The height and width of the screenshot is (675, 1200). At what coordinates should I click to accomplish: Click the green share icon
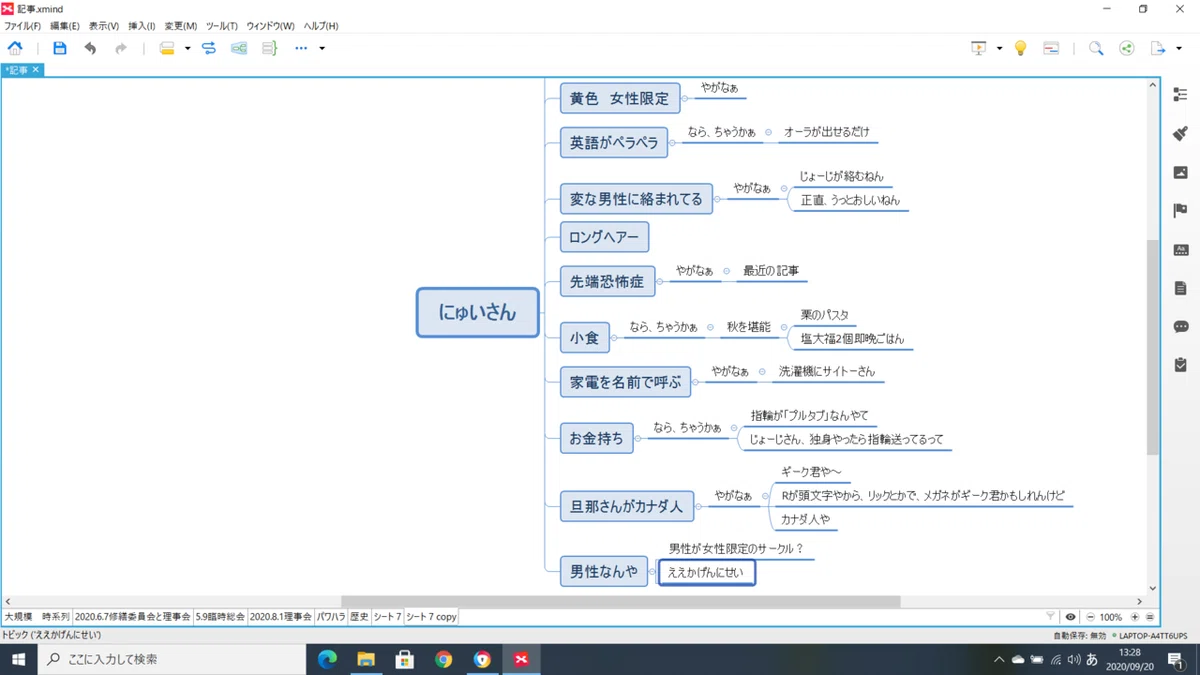tap(1127, 48)
